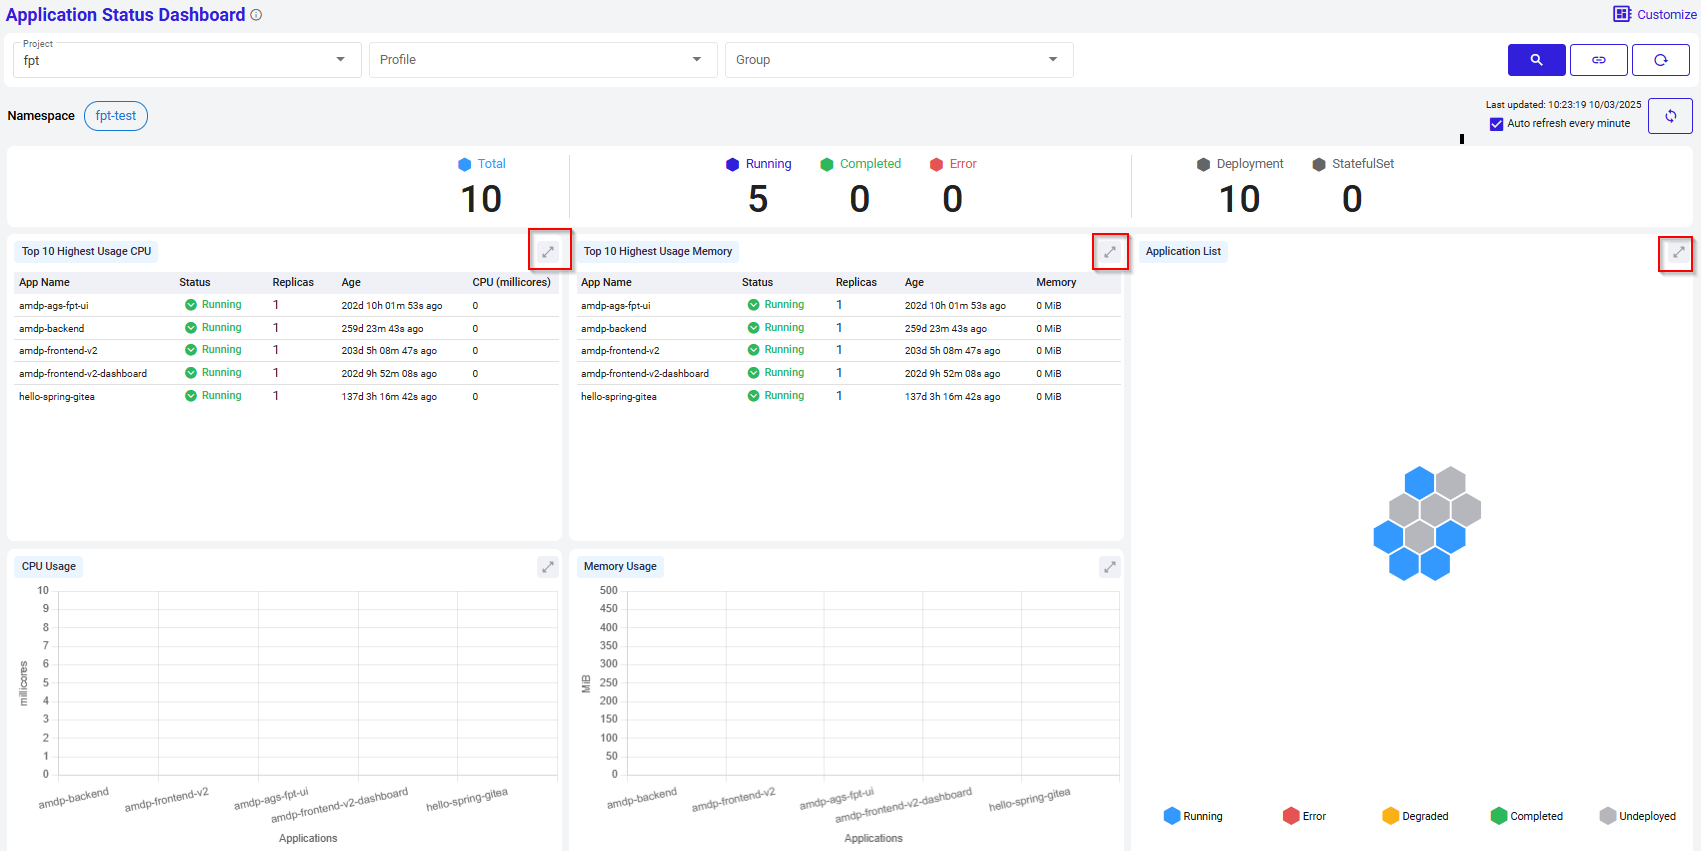Click the Age column header in Memory table
The image size is (1701, 851).
tap(914, 282)
